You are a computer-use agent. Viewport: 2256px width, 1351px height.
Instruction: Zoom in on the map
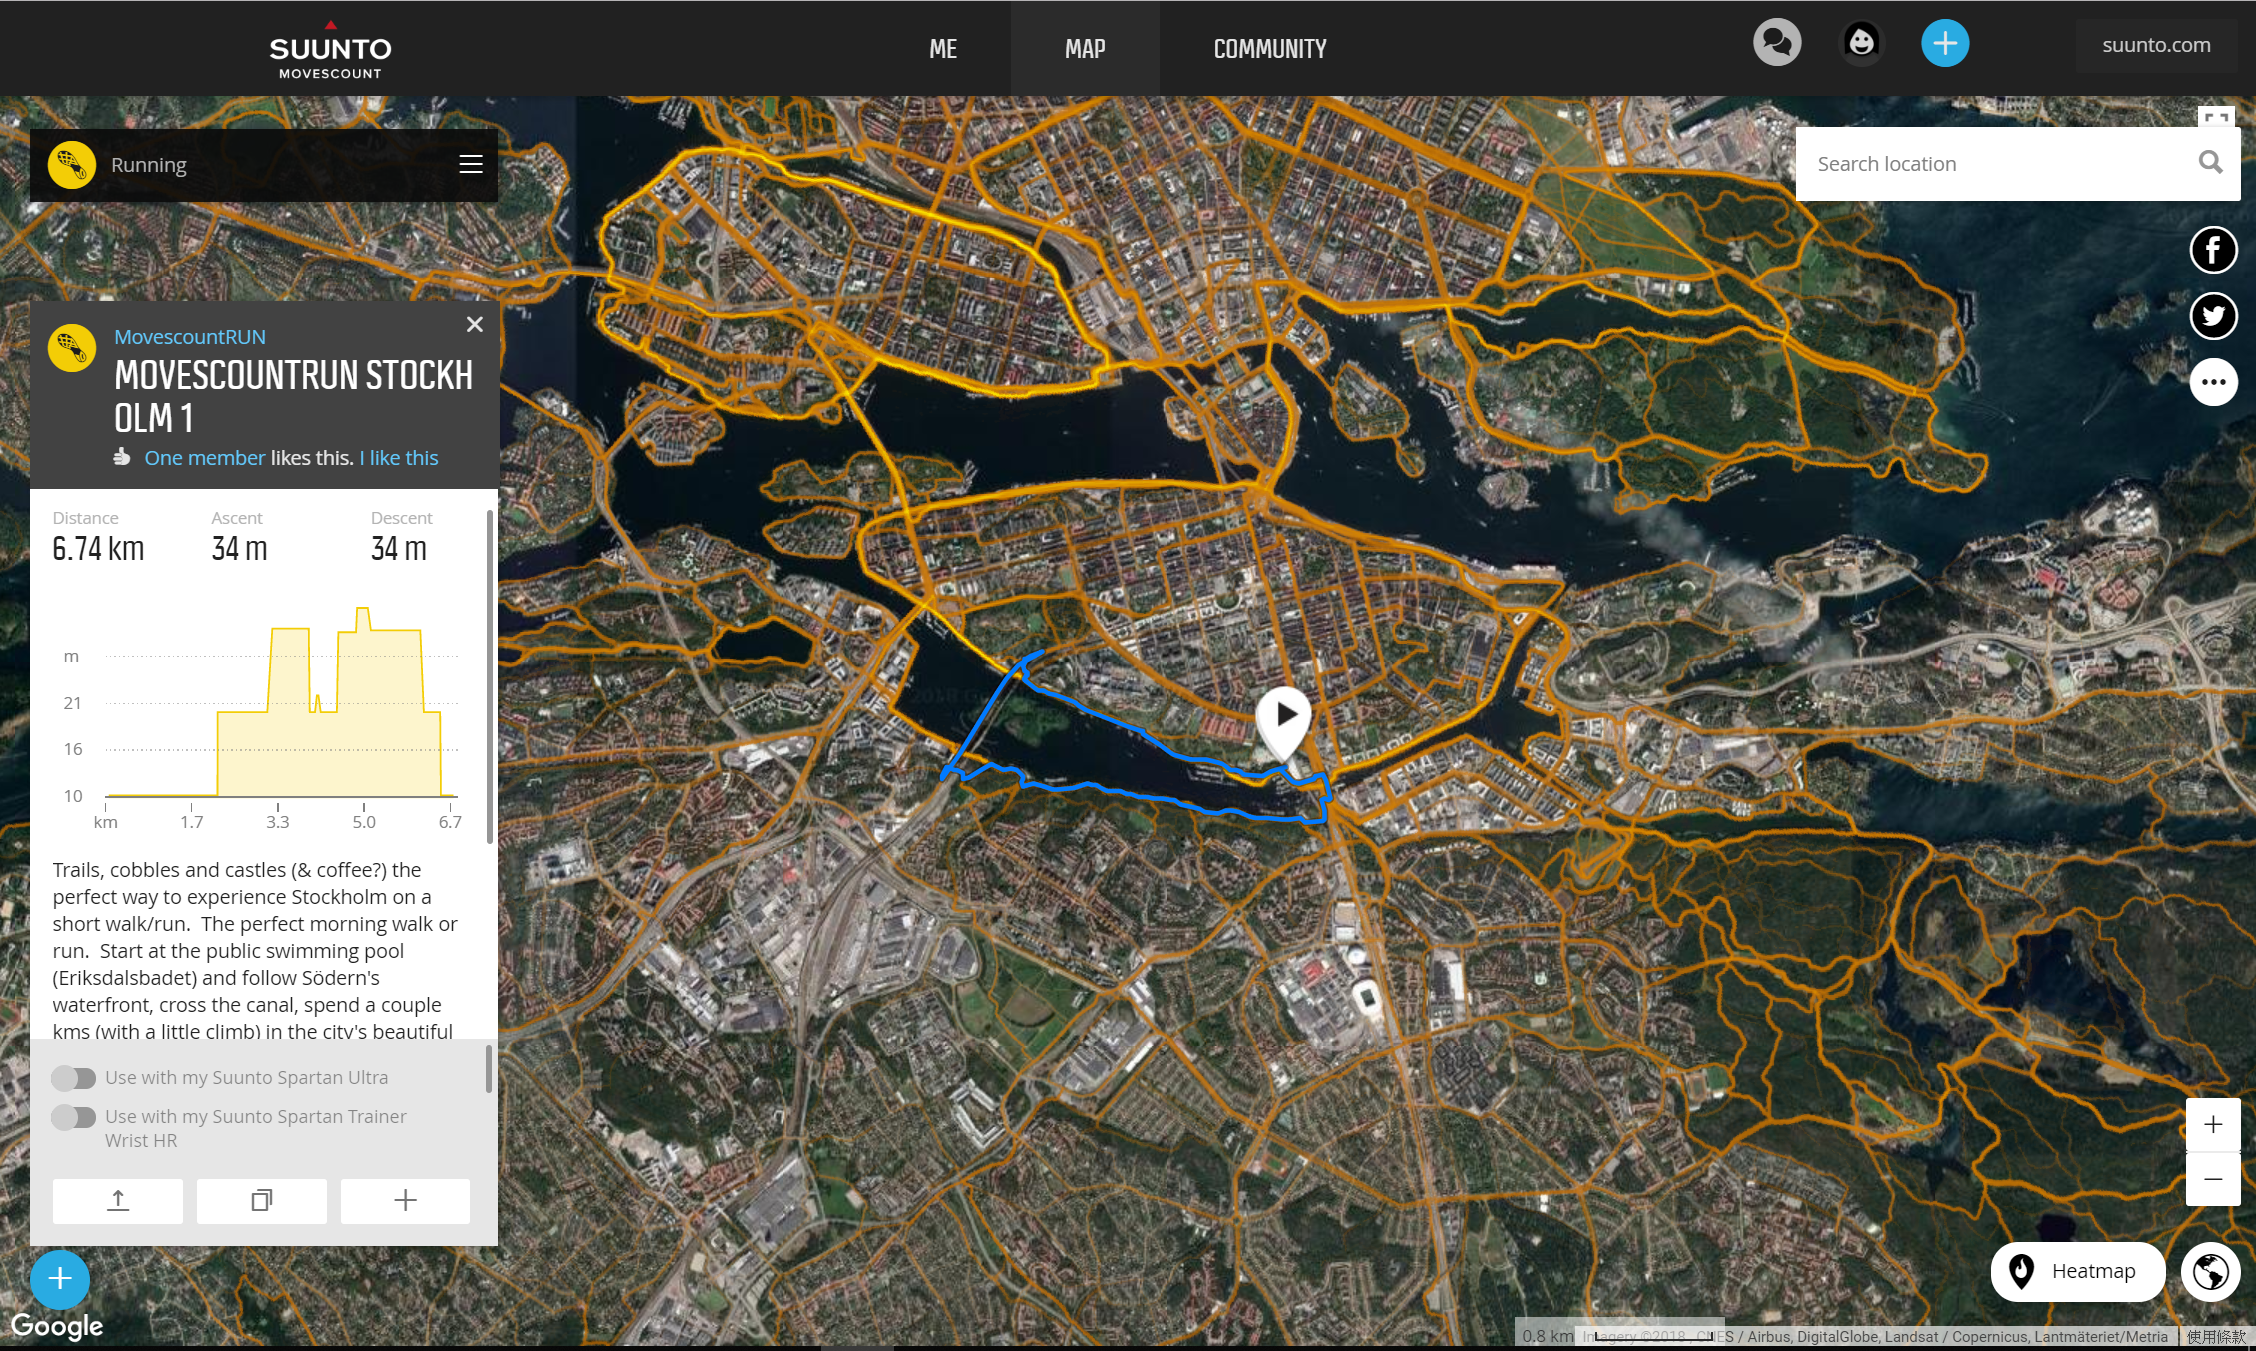2213,1125
